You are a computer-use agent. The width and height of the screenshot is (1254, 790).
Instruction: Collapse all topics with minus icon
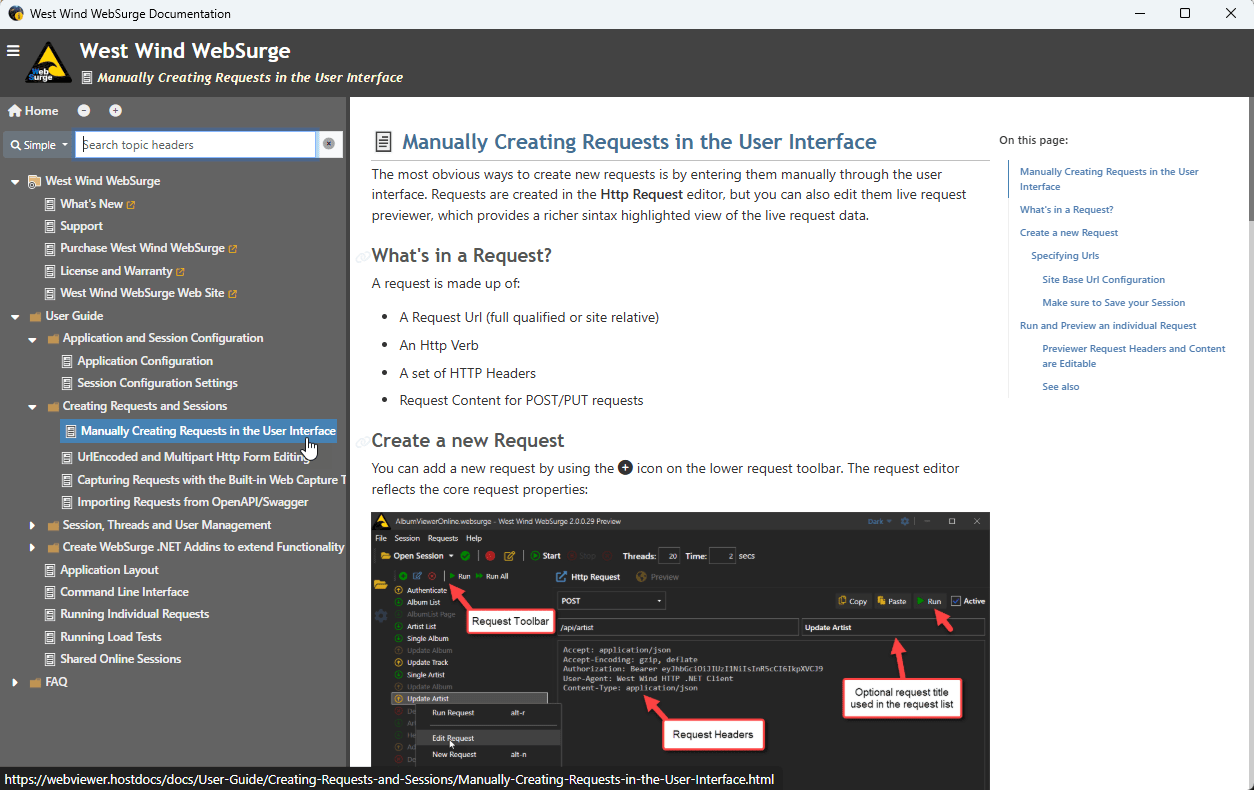pos(84,111)
